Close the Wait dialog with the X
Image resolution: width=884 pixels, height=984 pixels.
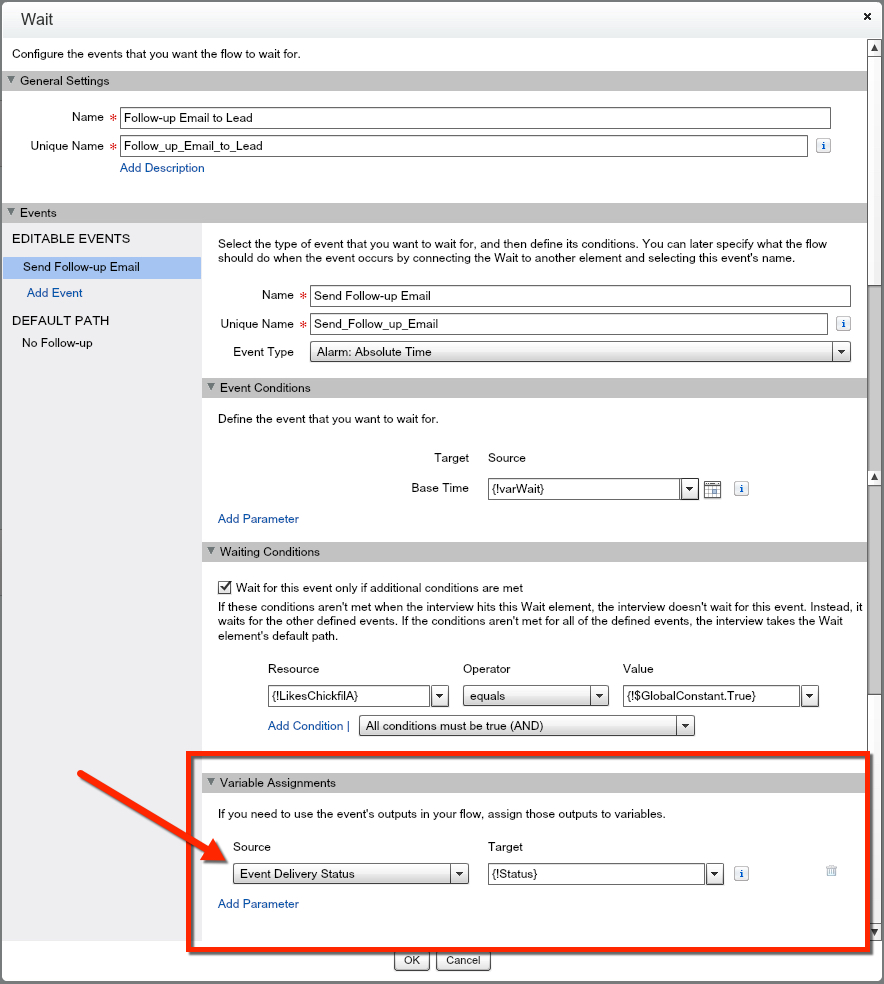(867, 17)
